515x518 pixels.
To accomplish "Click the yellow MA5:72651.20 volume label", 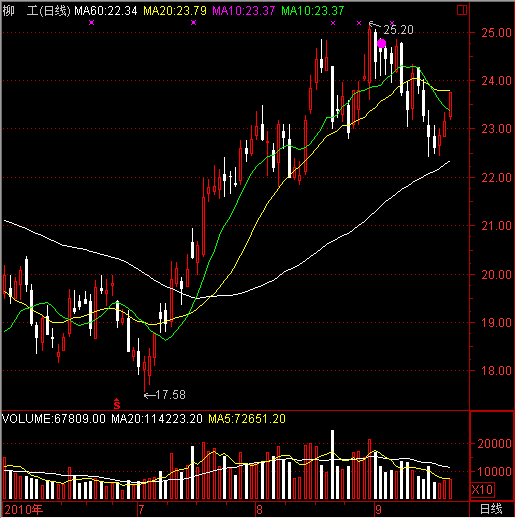I will coord(247,419).
